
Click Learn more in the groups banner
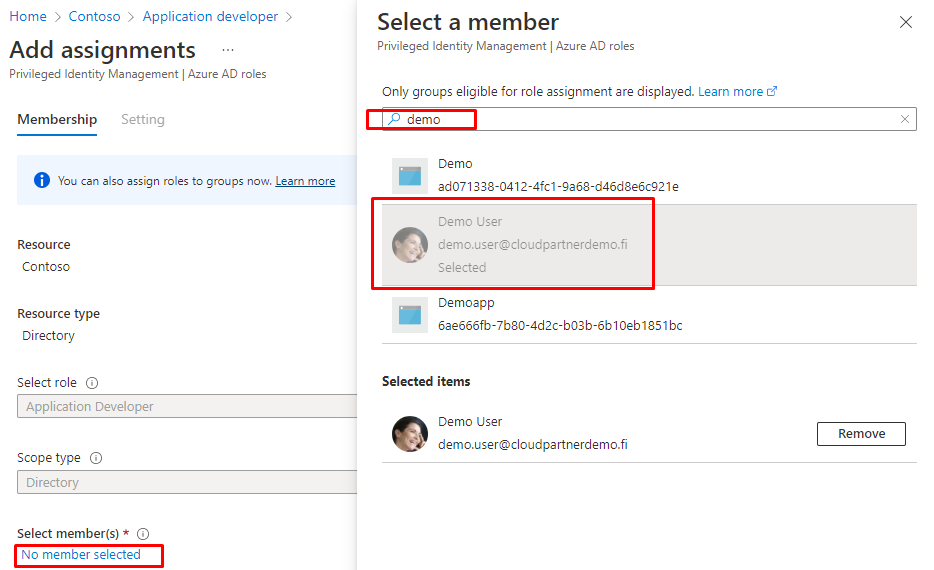(305, 181)
